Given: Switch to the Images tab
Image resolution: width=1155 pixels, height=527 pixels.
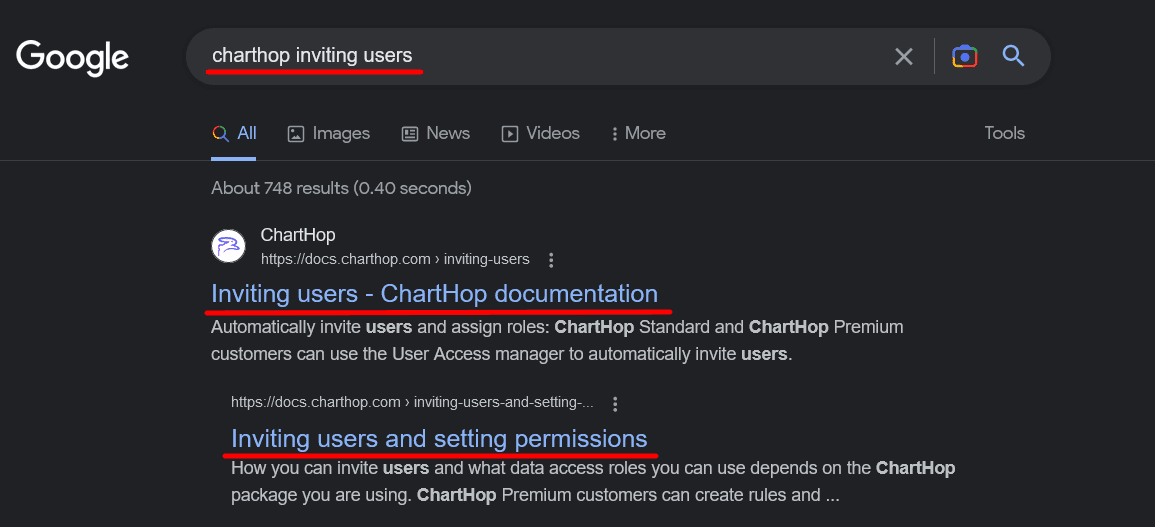Looking at the screenshot, I should click(328, 133).
